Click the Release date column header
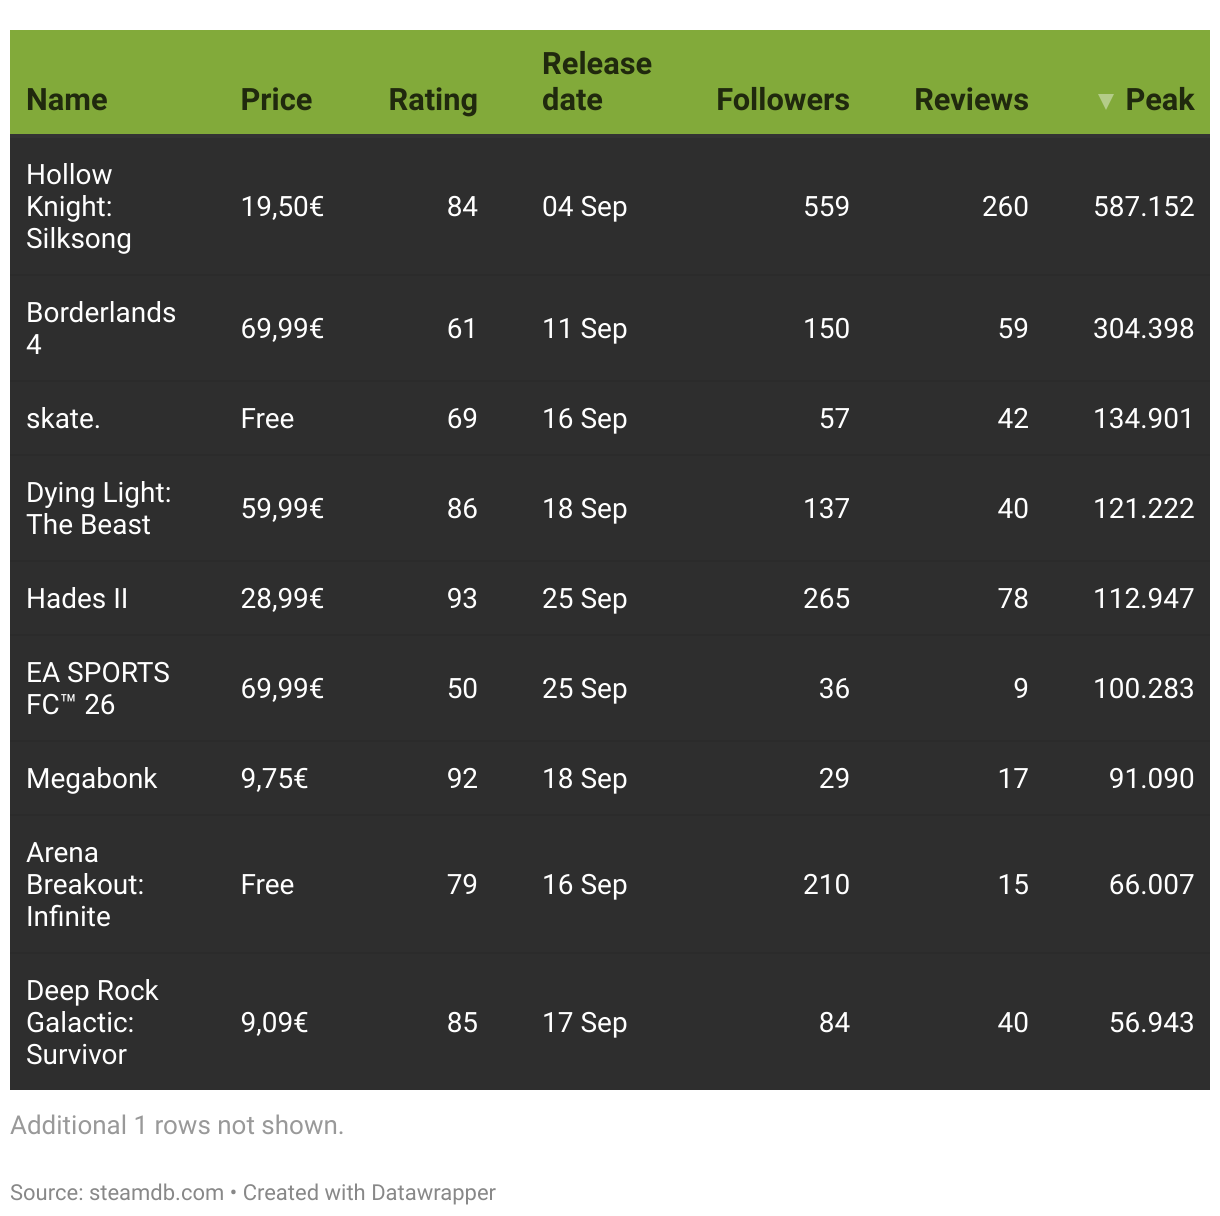The width and height of the screenshot is (1220, 1216). 596,82
